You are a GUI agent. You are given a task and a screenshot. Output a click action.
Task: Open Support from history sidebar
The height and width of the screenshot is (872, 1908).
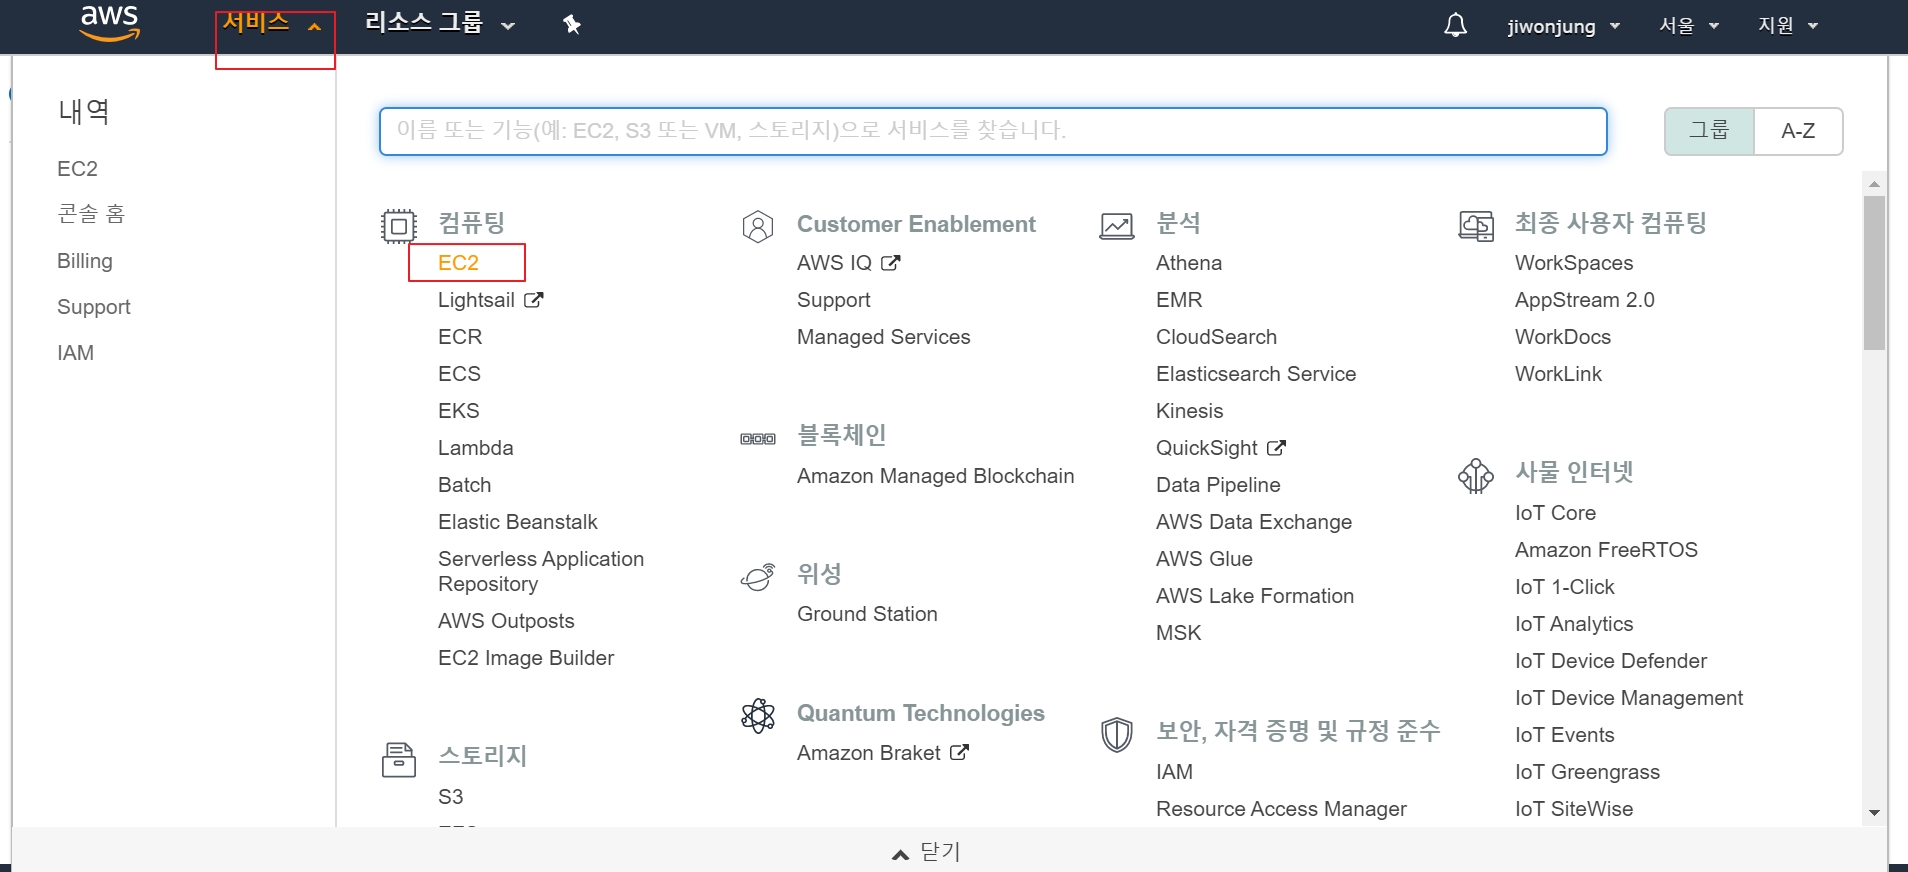(x=94, y=307)
